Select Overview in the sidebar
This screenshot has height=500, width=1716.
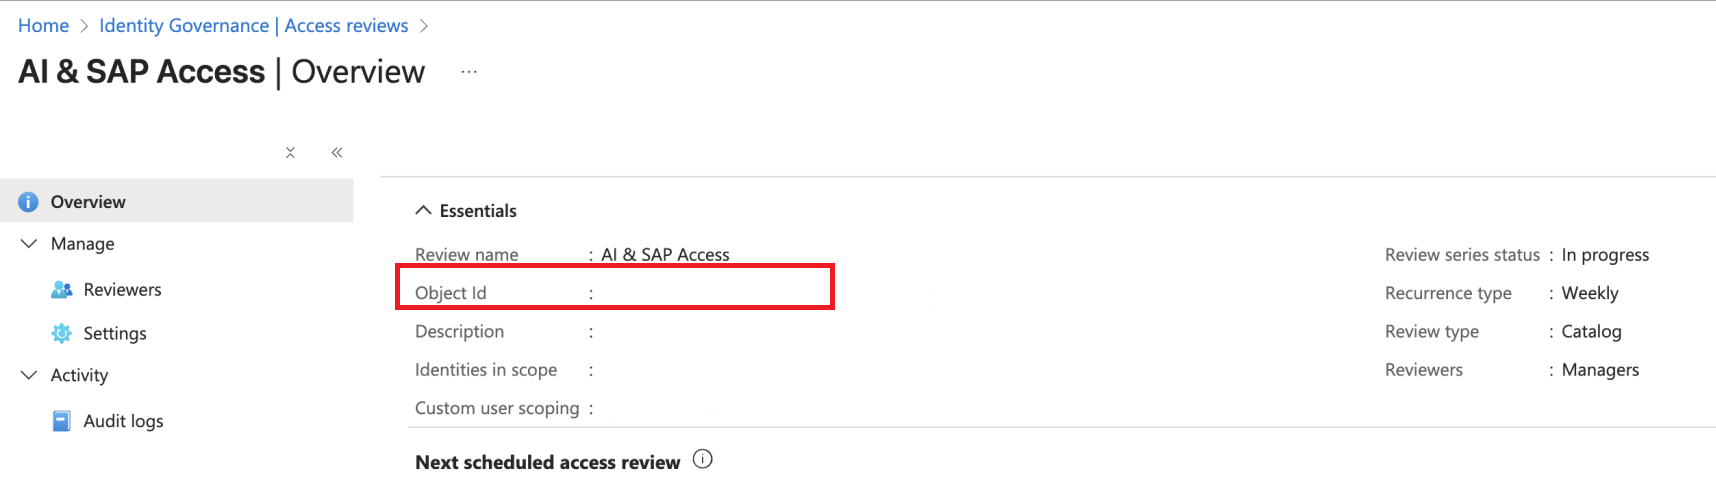click(x=88, y=202)
